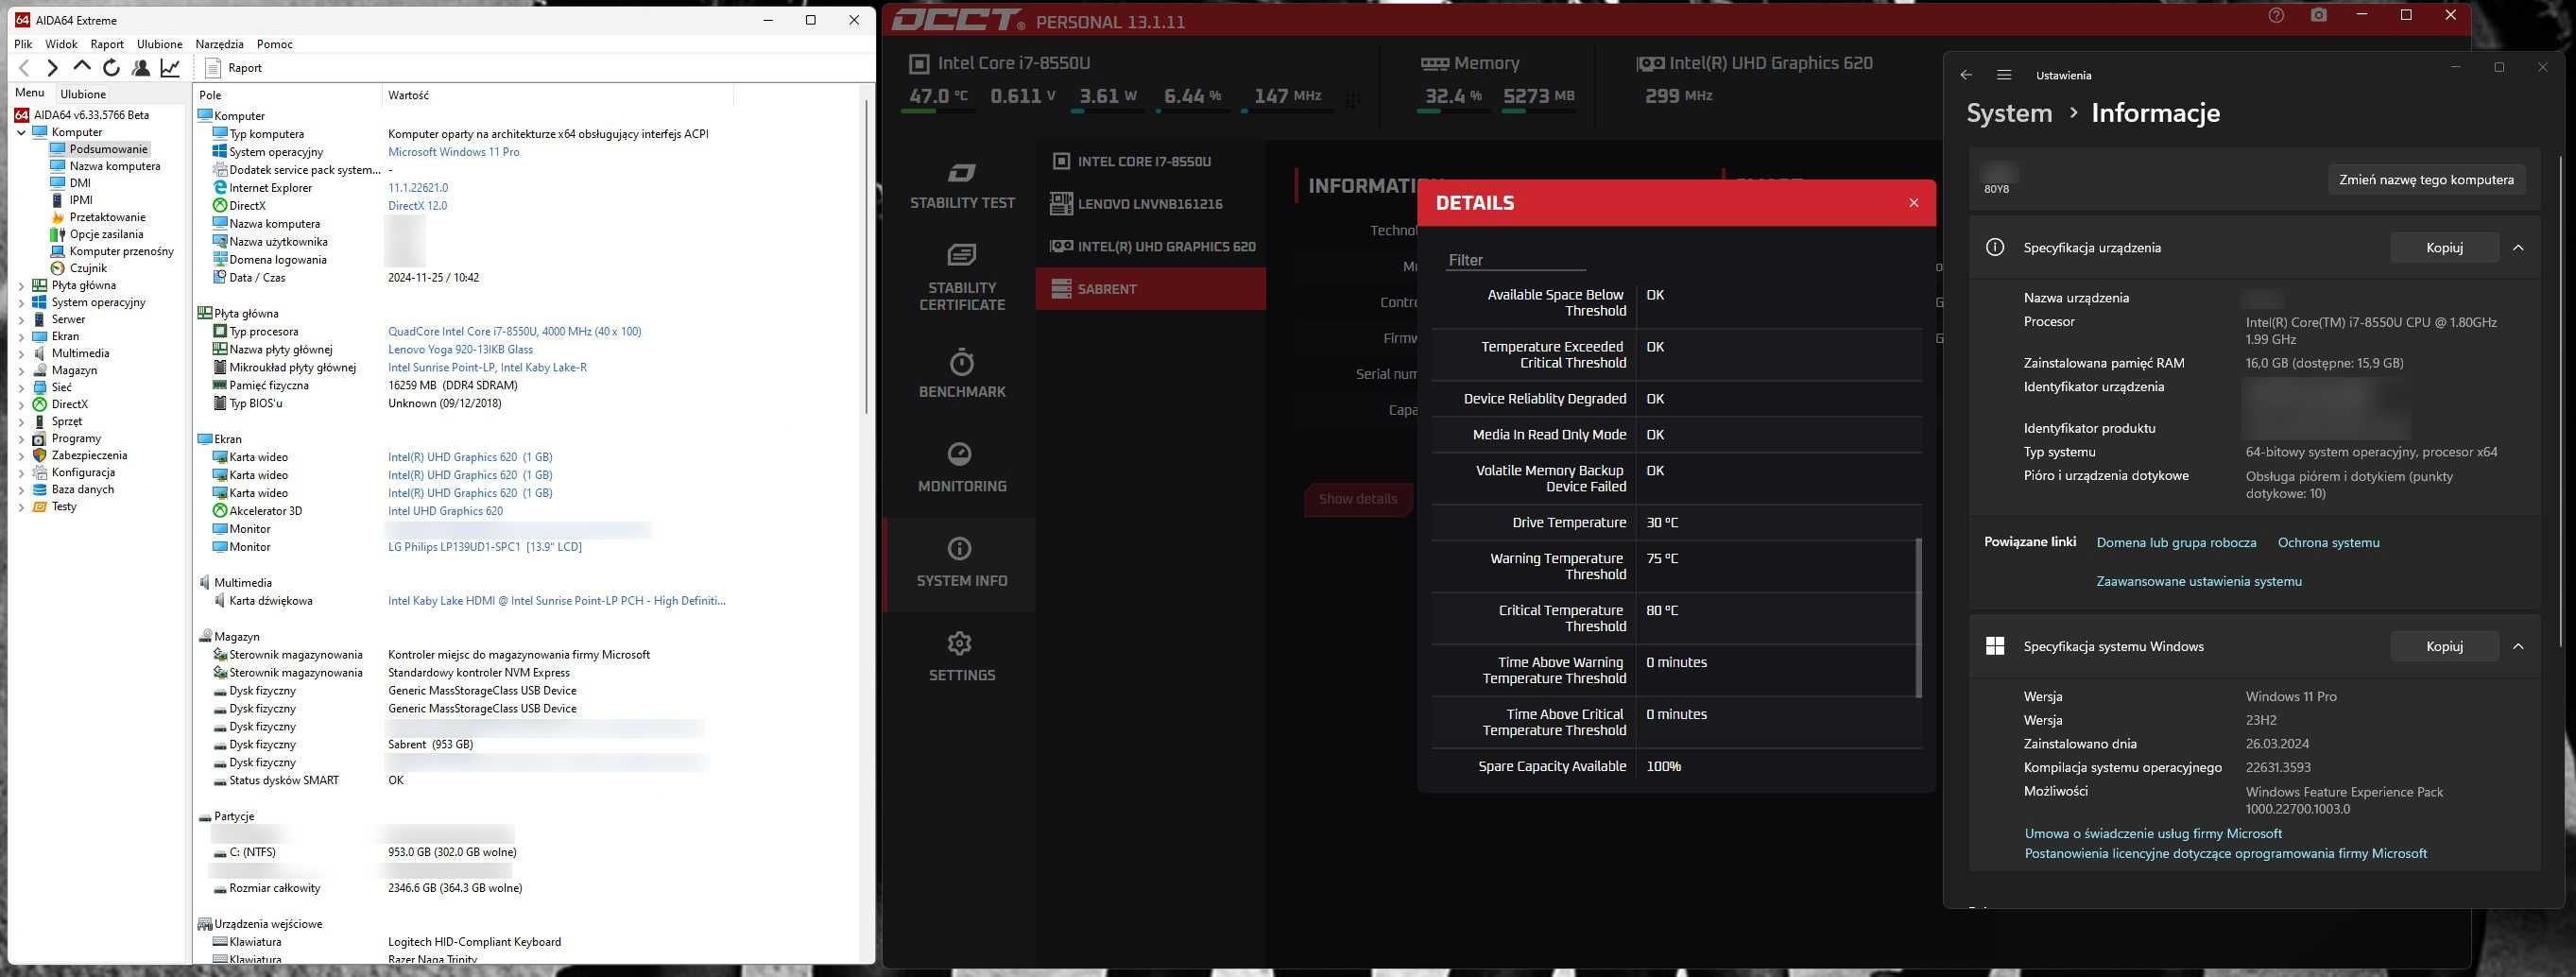Select Czujnik in AIDA64 tree
Viewport: 2576px width, 977px height.
88,268
